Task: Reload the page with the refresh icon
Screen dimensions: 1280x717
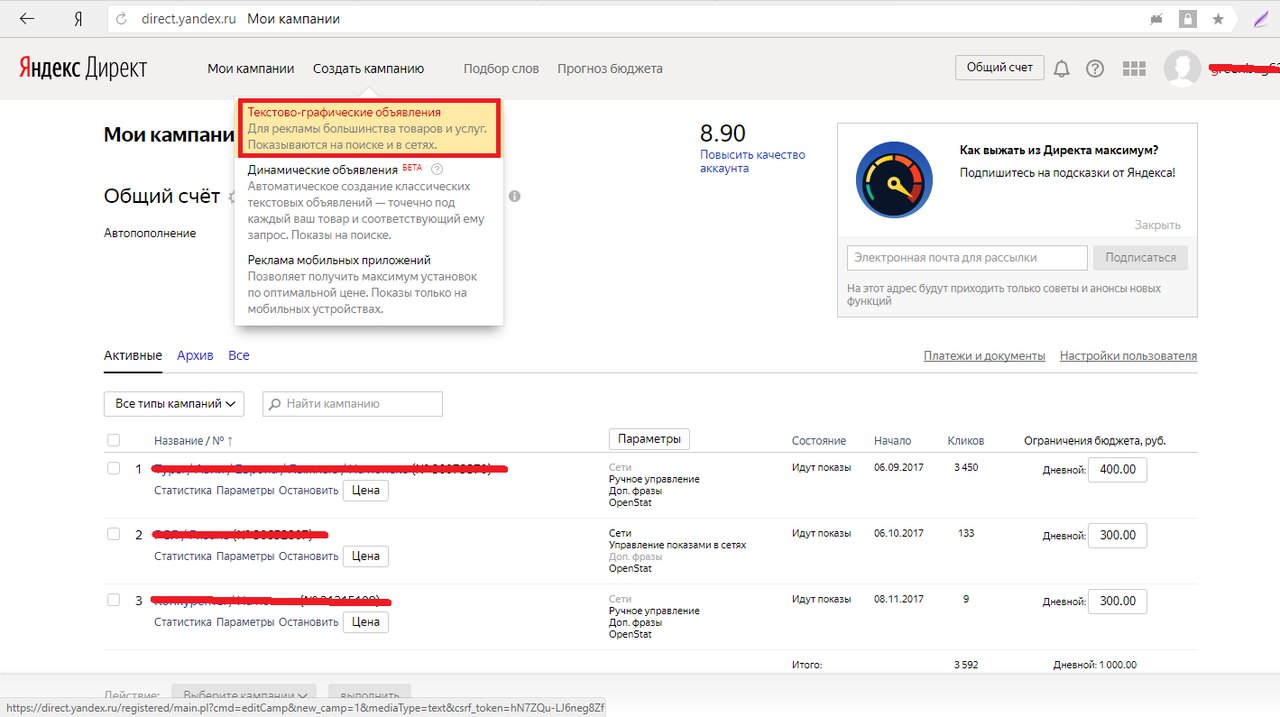Action: coord(121,19)
